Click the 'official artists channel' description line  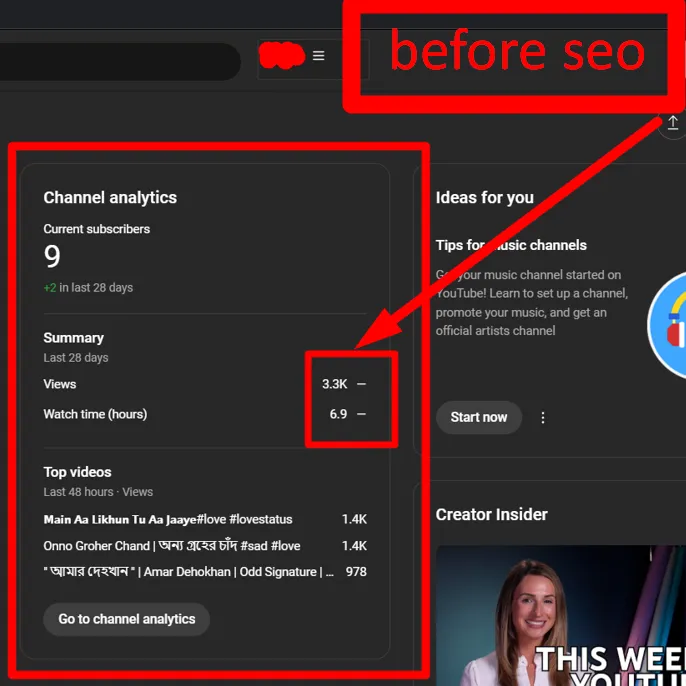coord(495,330)
